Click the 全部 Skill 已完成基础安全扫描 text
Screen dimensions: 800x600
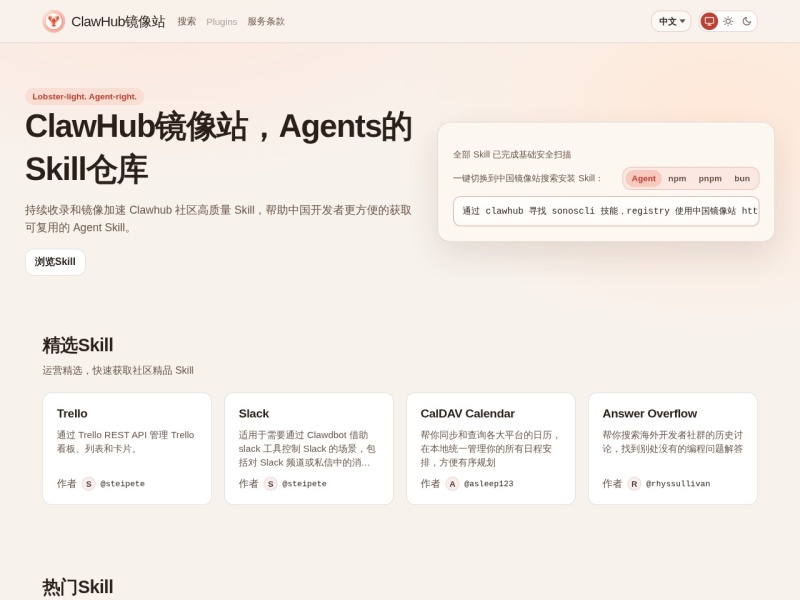pos(512,155)
